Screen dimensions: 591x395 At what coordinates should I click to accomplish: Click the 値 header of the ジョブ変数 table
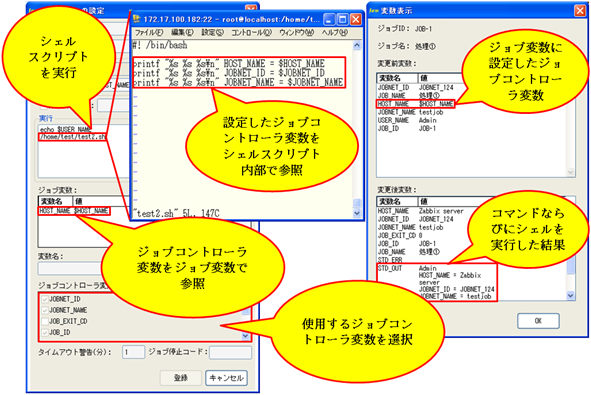101,201
